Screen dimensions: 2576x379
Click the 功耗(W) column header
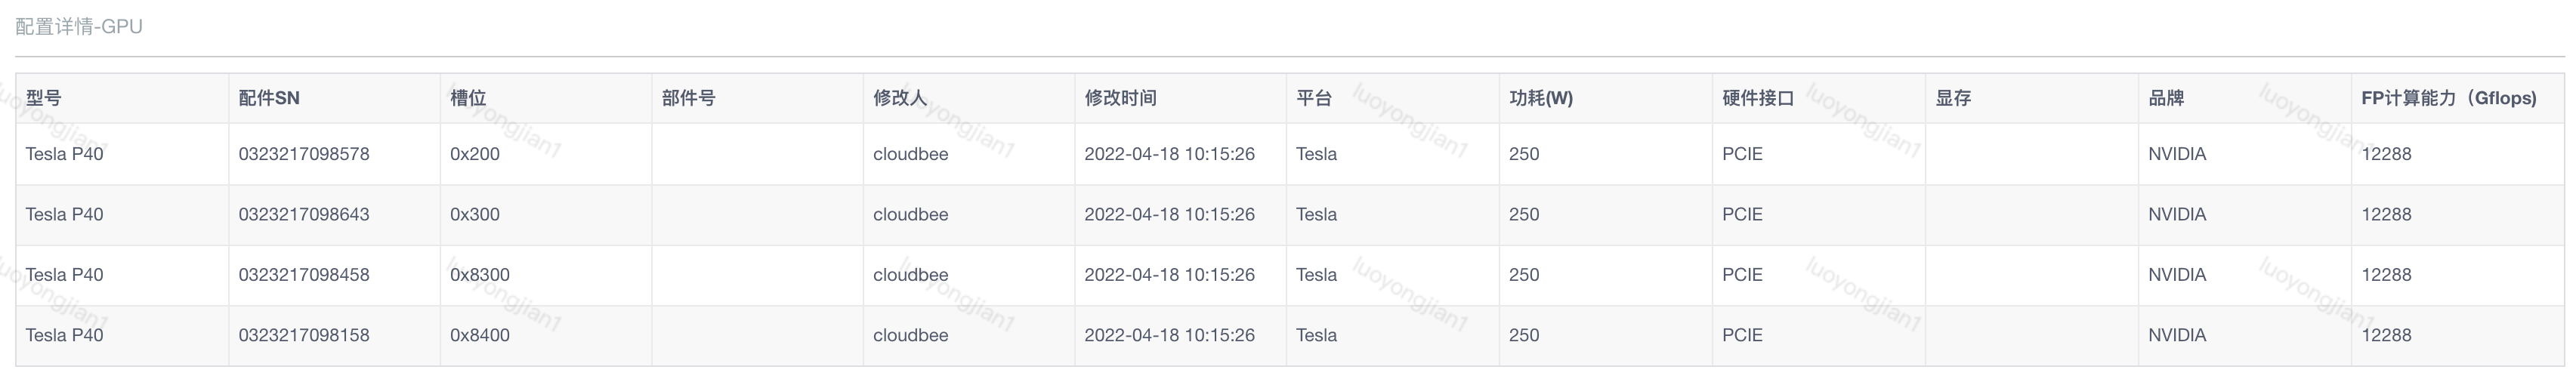click(1541, 98)
